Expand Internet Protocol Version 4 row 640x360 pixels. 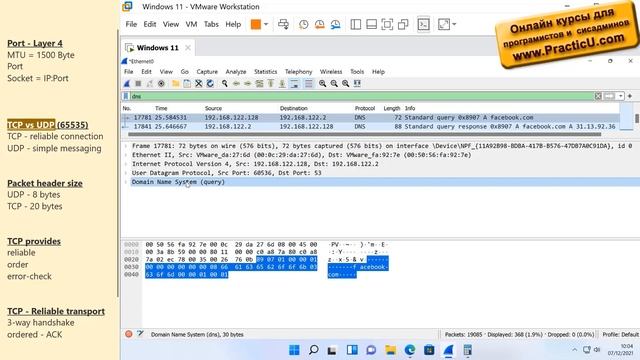click(x=126, y=164)
